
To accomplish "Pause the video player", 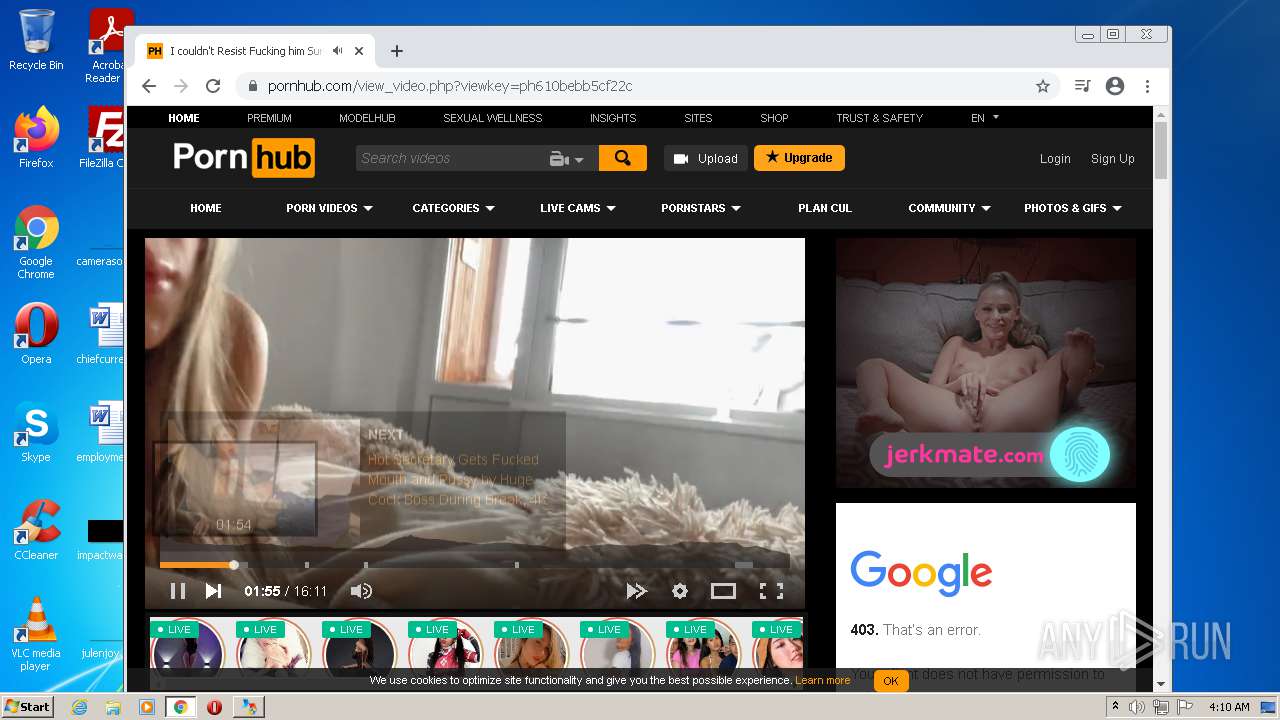I will click(x=178, y=591).
